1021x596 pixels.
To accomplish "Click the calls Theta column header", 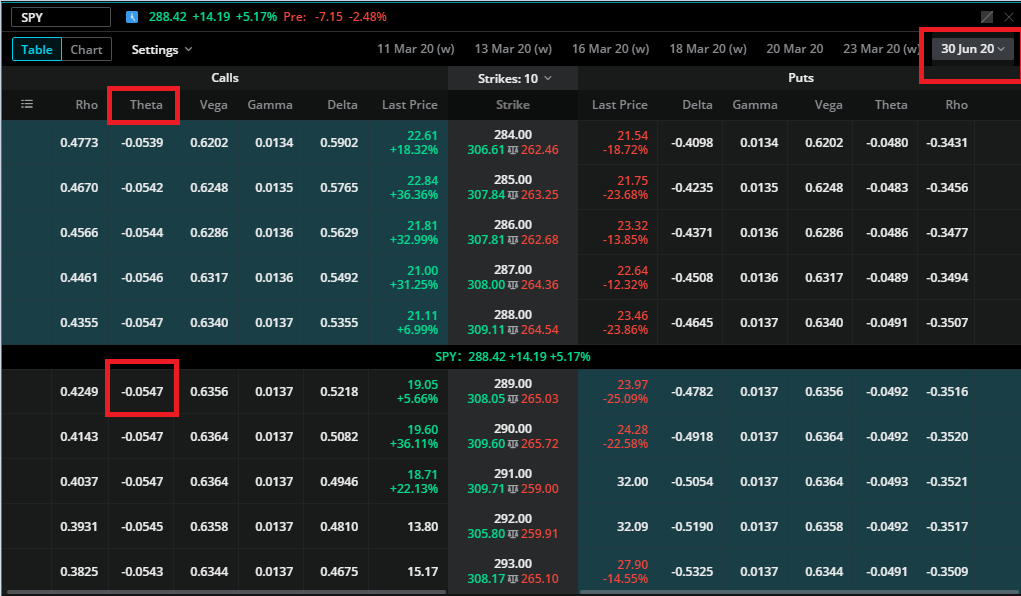I will pyautogui.click(x=146, y=105).
